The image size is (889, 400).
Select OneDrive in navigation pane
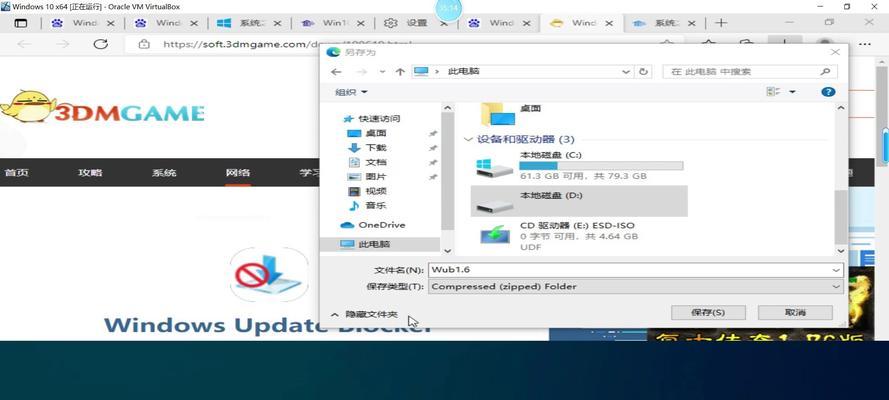coord(372,225)
